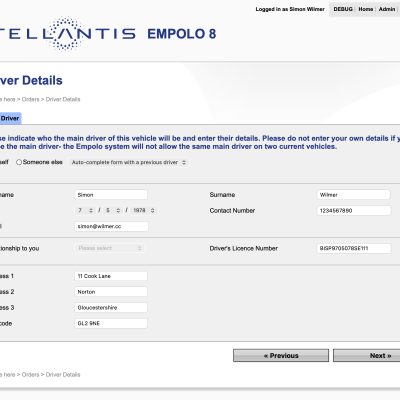The height and width of the screenshot is (400, 400).
Task: Click the Previous button
Action: click(281, 356)
